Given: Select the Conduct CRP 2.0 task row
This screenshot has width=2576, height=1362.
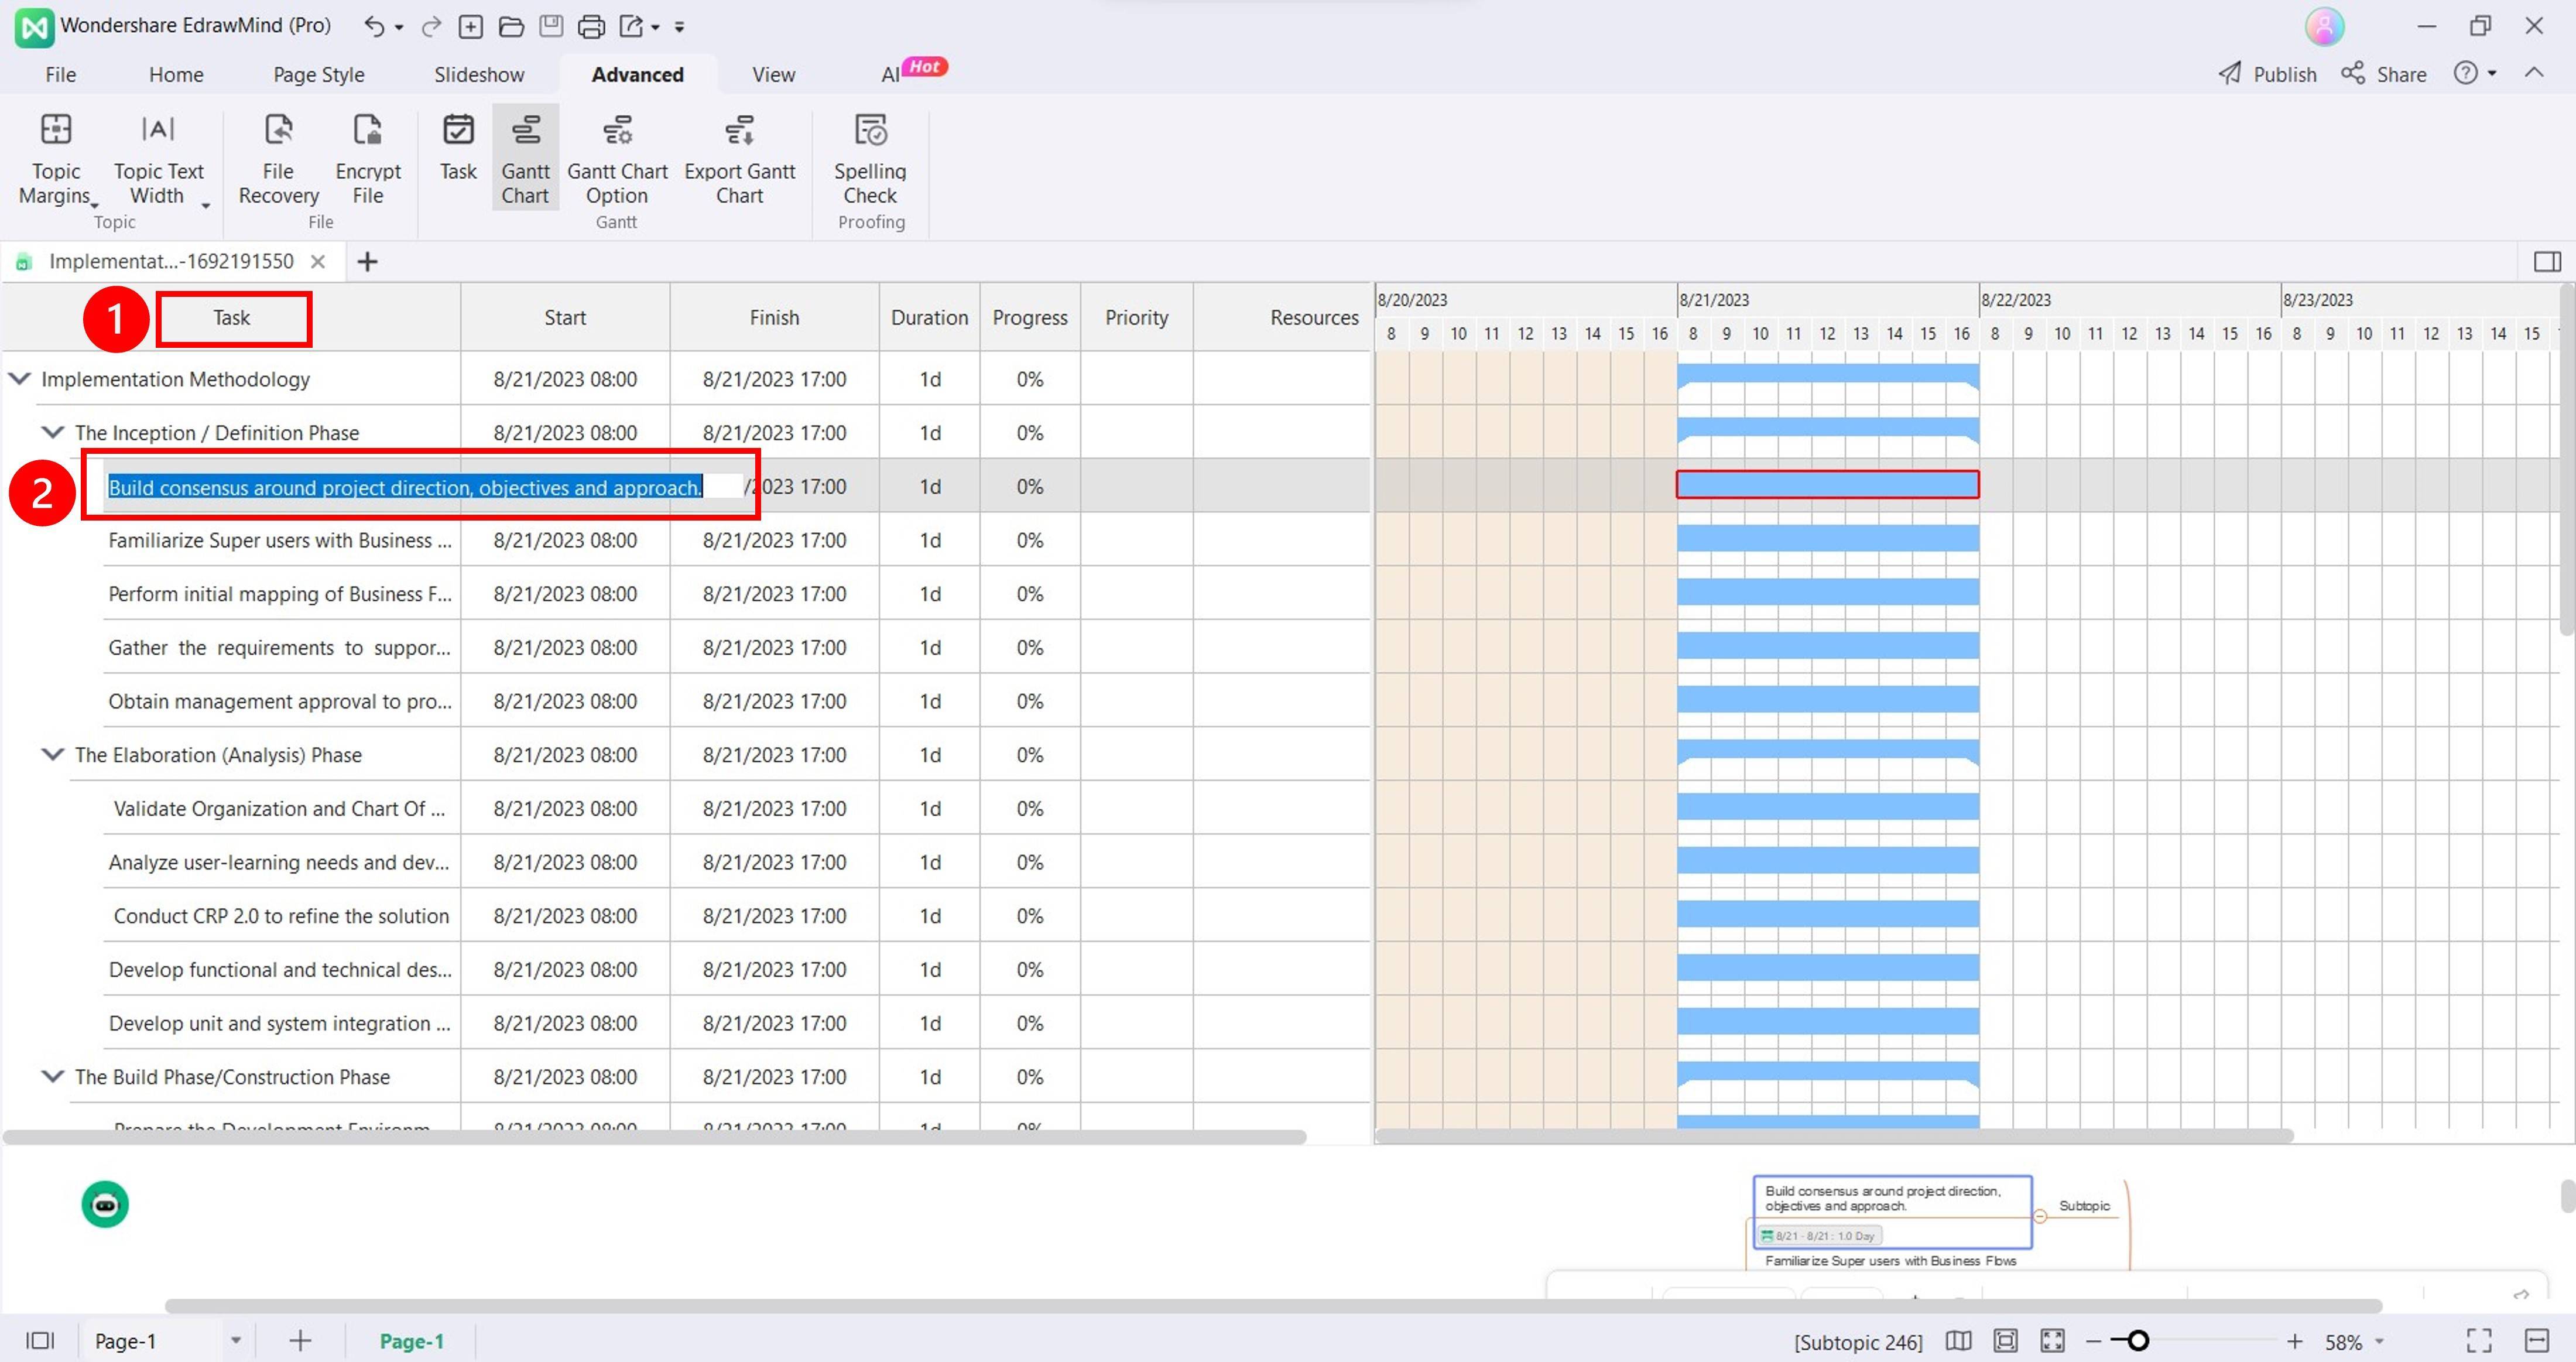Looking at the screenshot, I should (x=281, y=916).
